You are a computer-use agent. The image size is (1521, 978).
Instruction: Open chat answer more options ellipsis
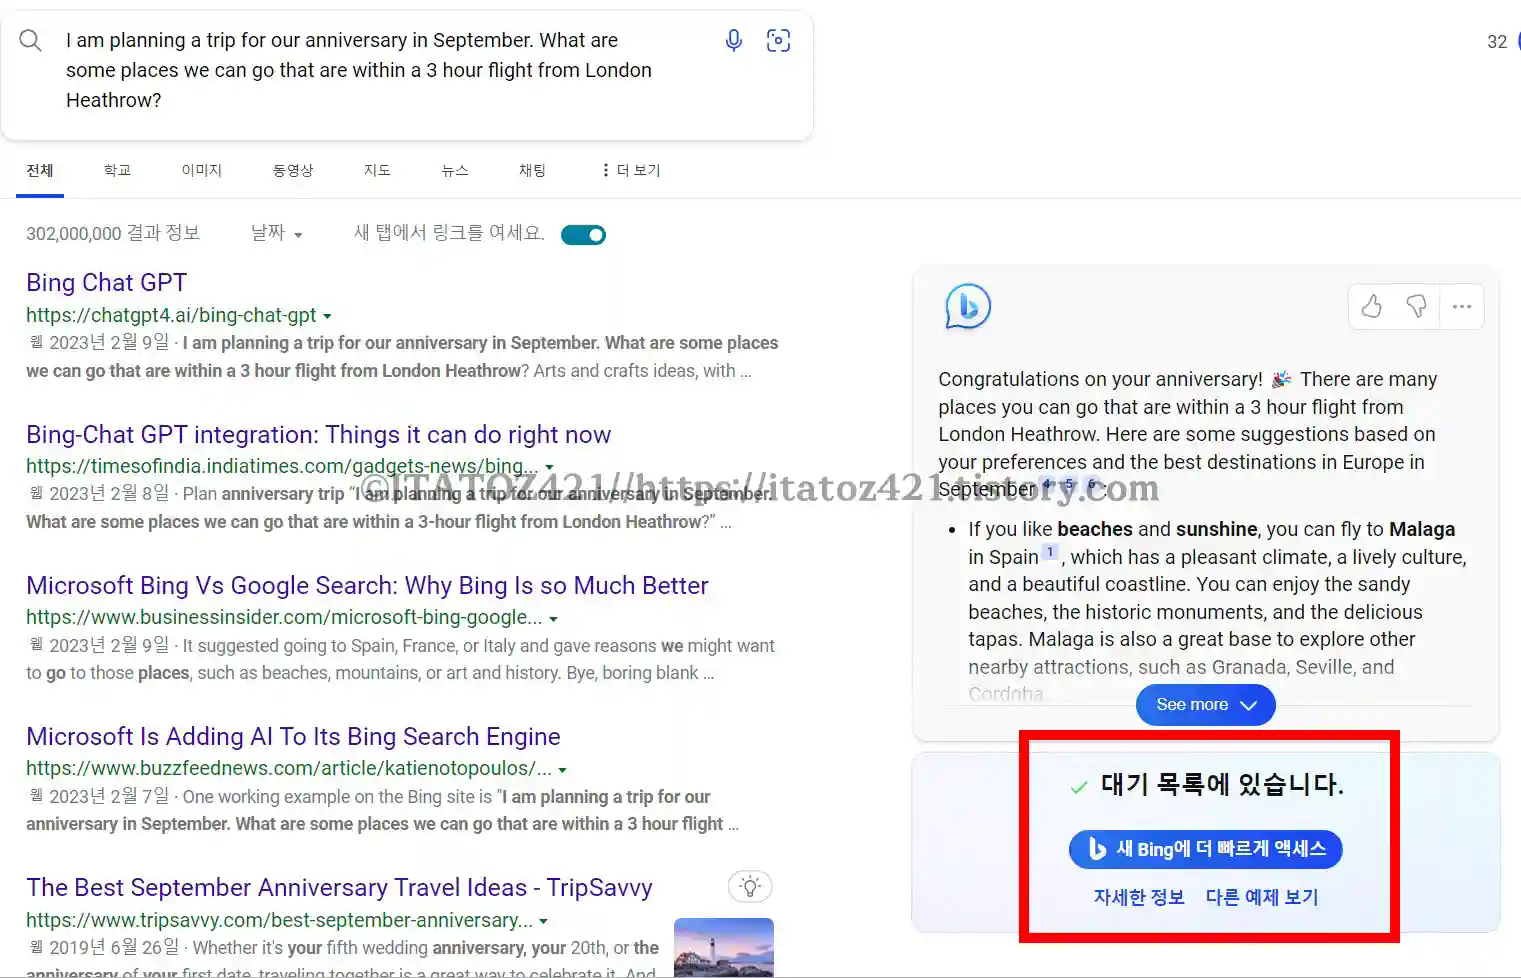pyautogui.click(x=1462, y=307)
